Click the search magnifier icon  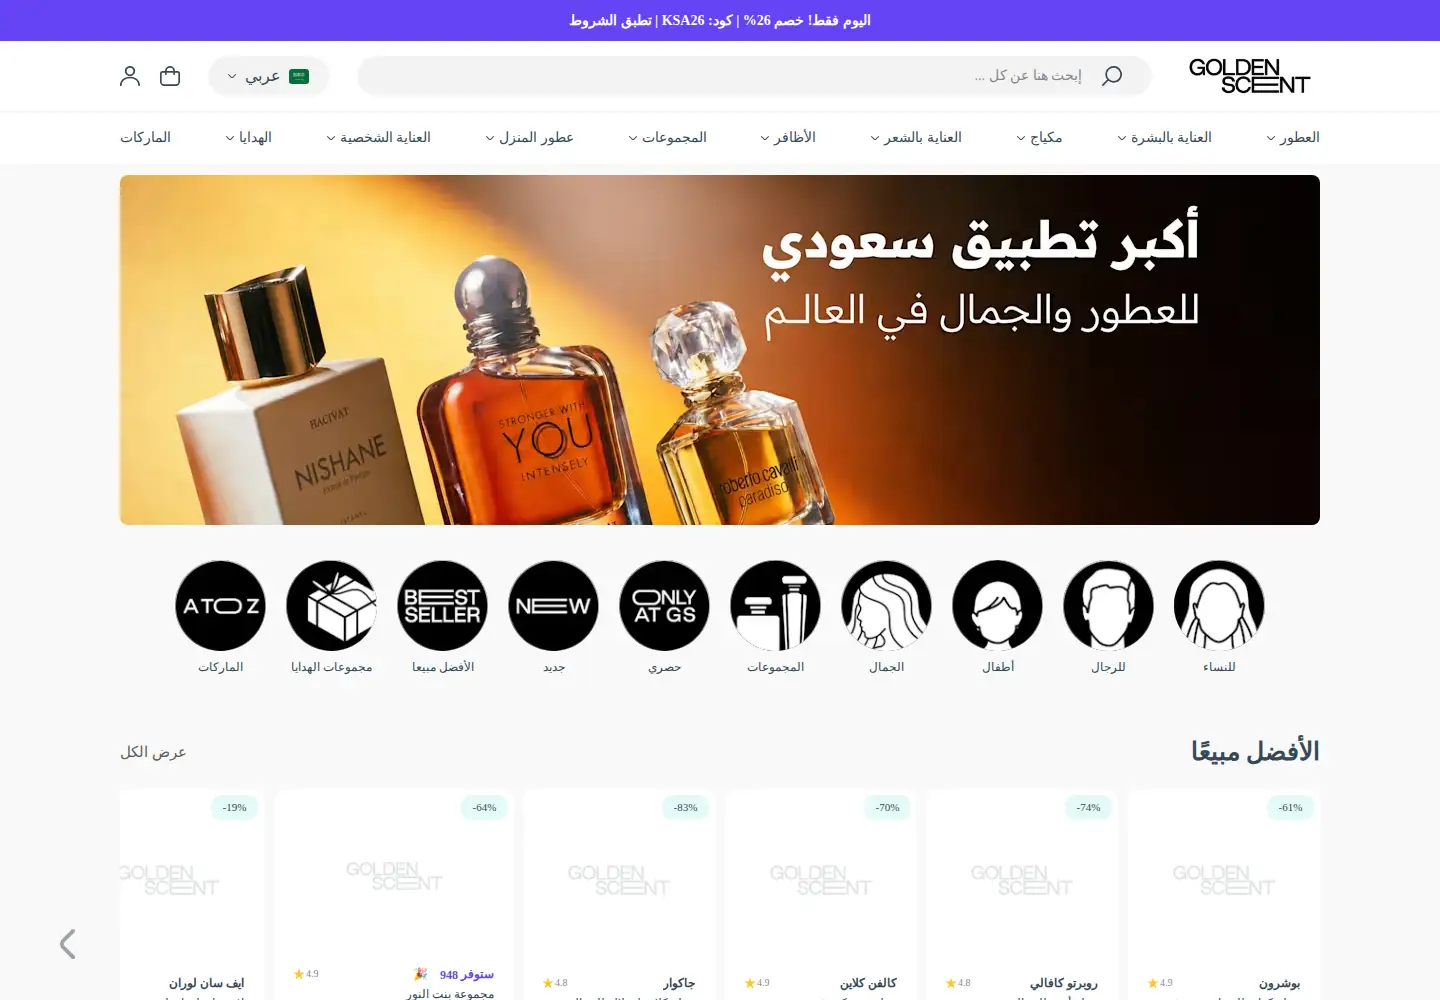pyautogui.click(x=1112, y=76)
